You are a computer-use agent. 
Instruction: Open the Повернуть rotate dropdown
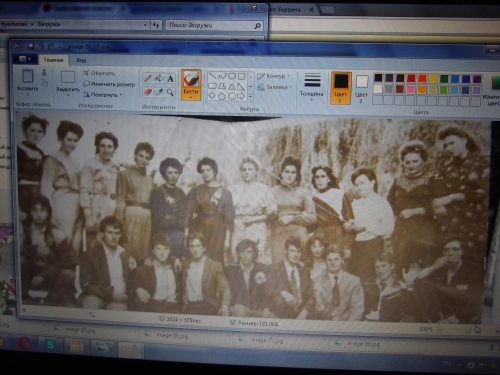pyautogui.click(x=103, y=95)
